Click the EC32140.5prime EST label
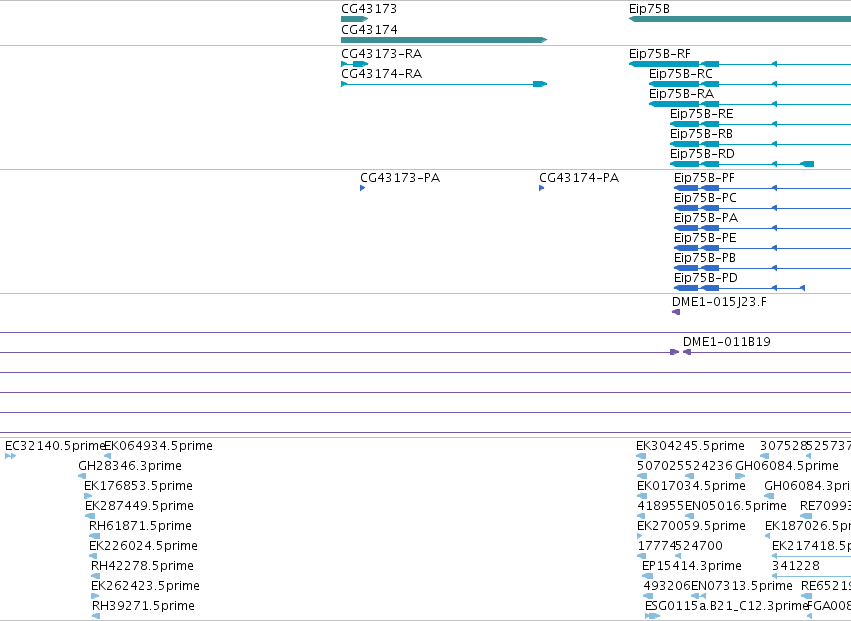 coord(54,446)
